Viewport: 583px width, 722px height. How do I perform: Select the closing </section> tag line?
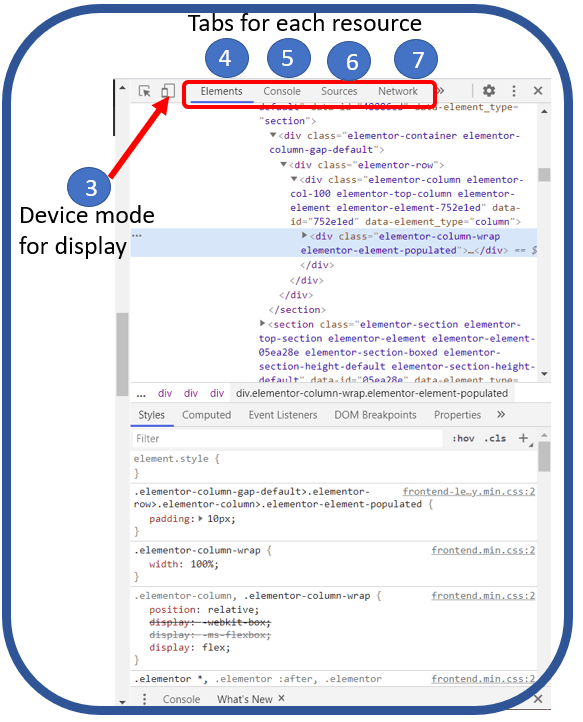(x=297, y=309)
